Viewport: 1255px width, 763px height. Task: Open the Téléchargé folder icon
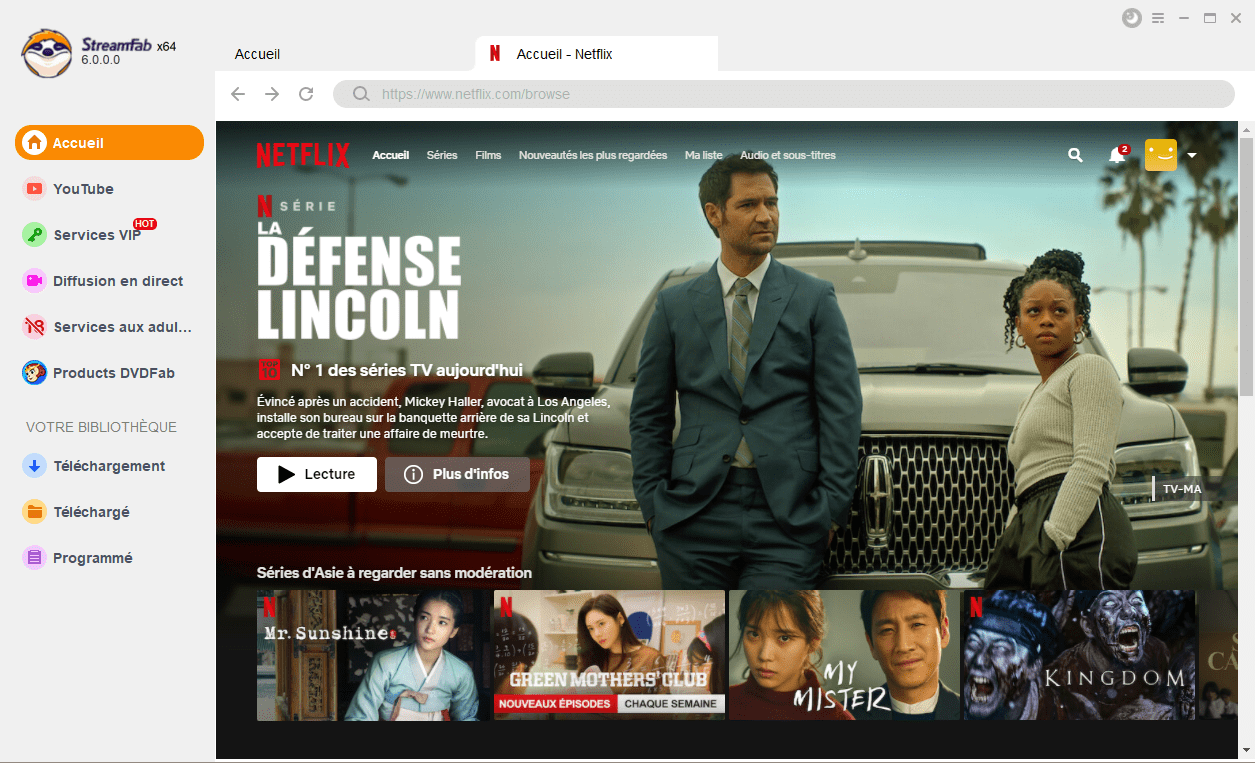coord(35,512)
